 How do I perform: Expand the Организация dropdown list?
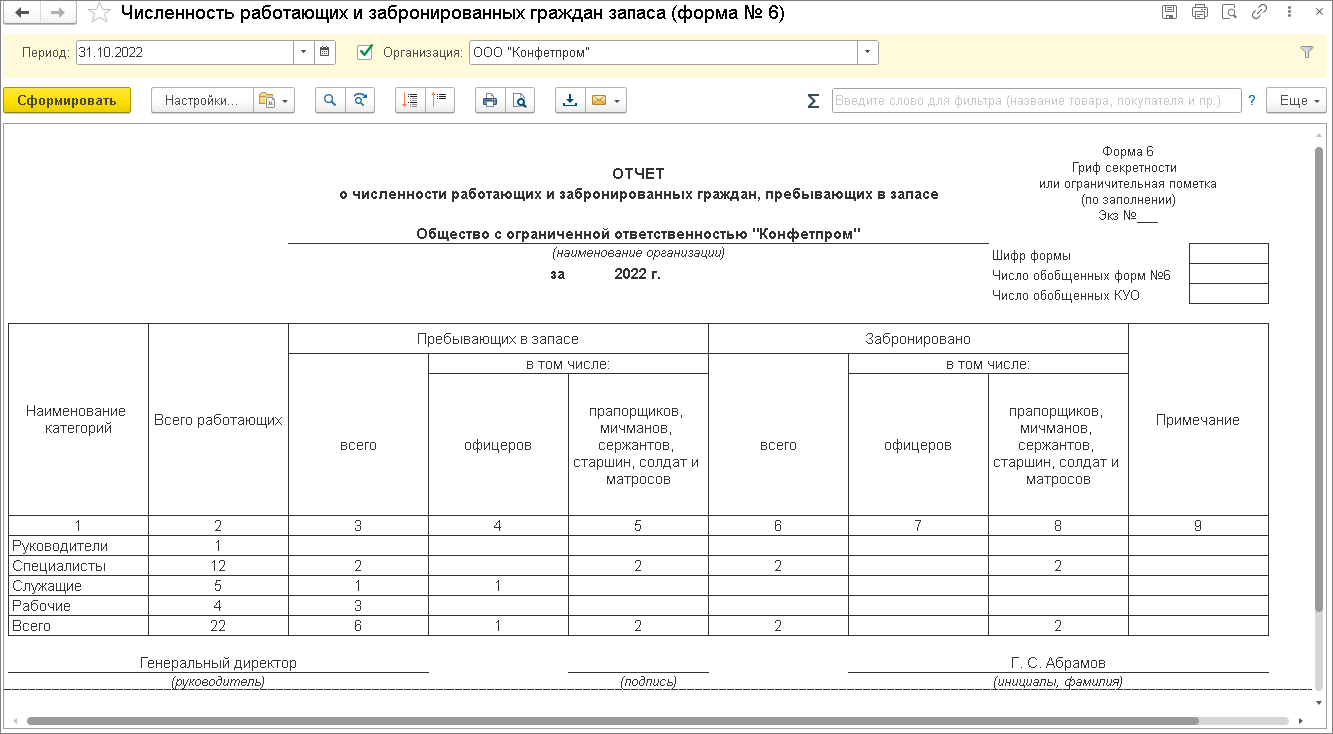point(867,52)
